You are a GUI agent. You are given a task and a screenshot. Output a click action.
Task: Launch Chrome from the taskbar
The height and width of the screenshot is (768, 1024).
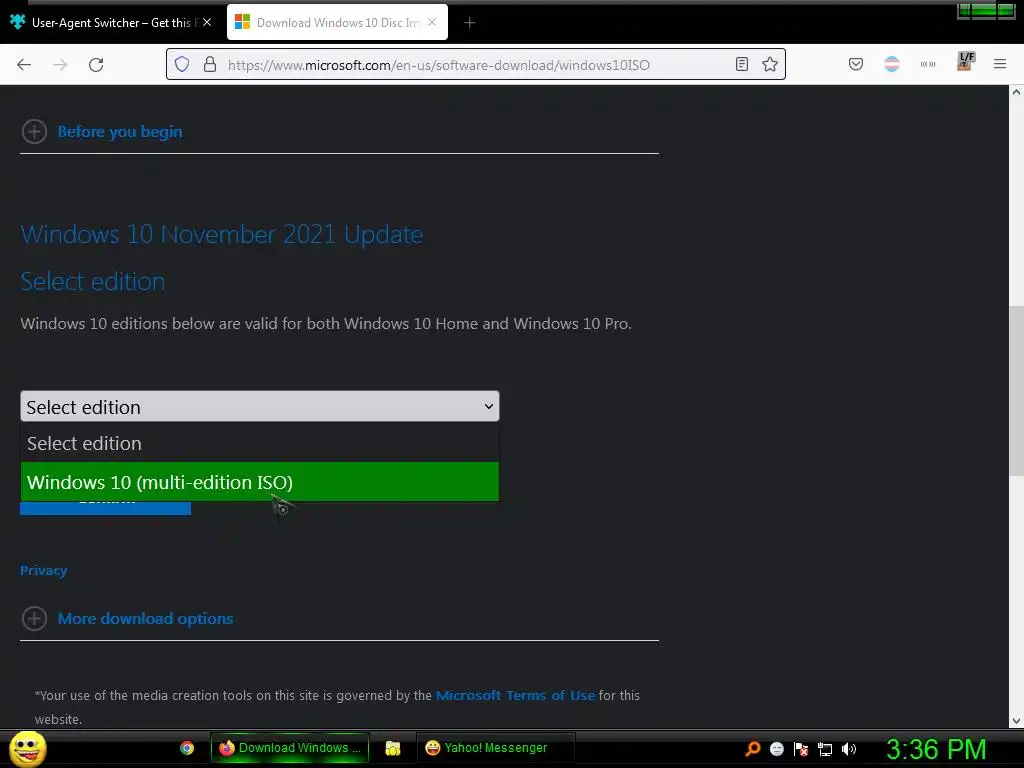pos(187,748)
